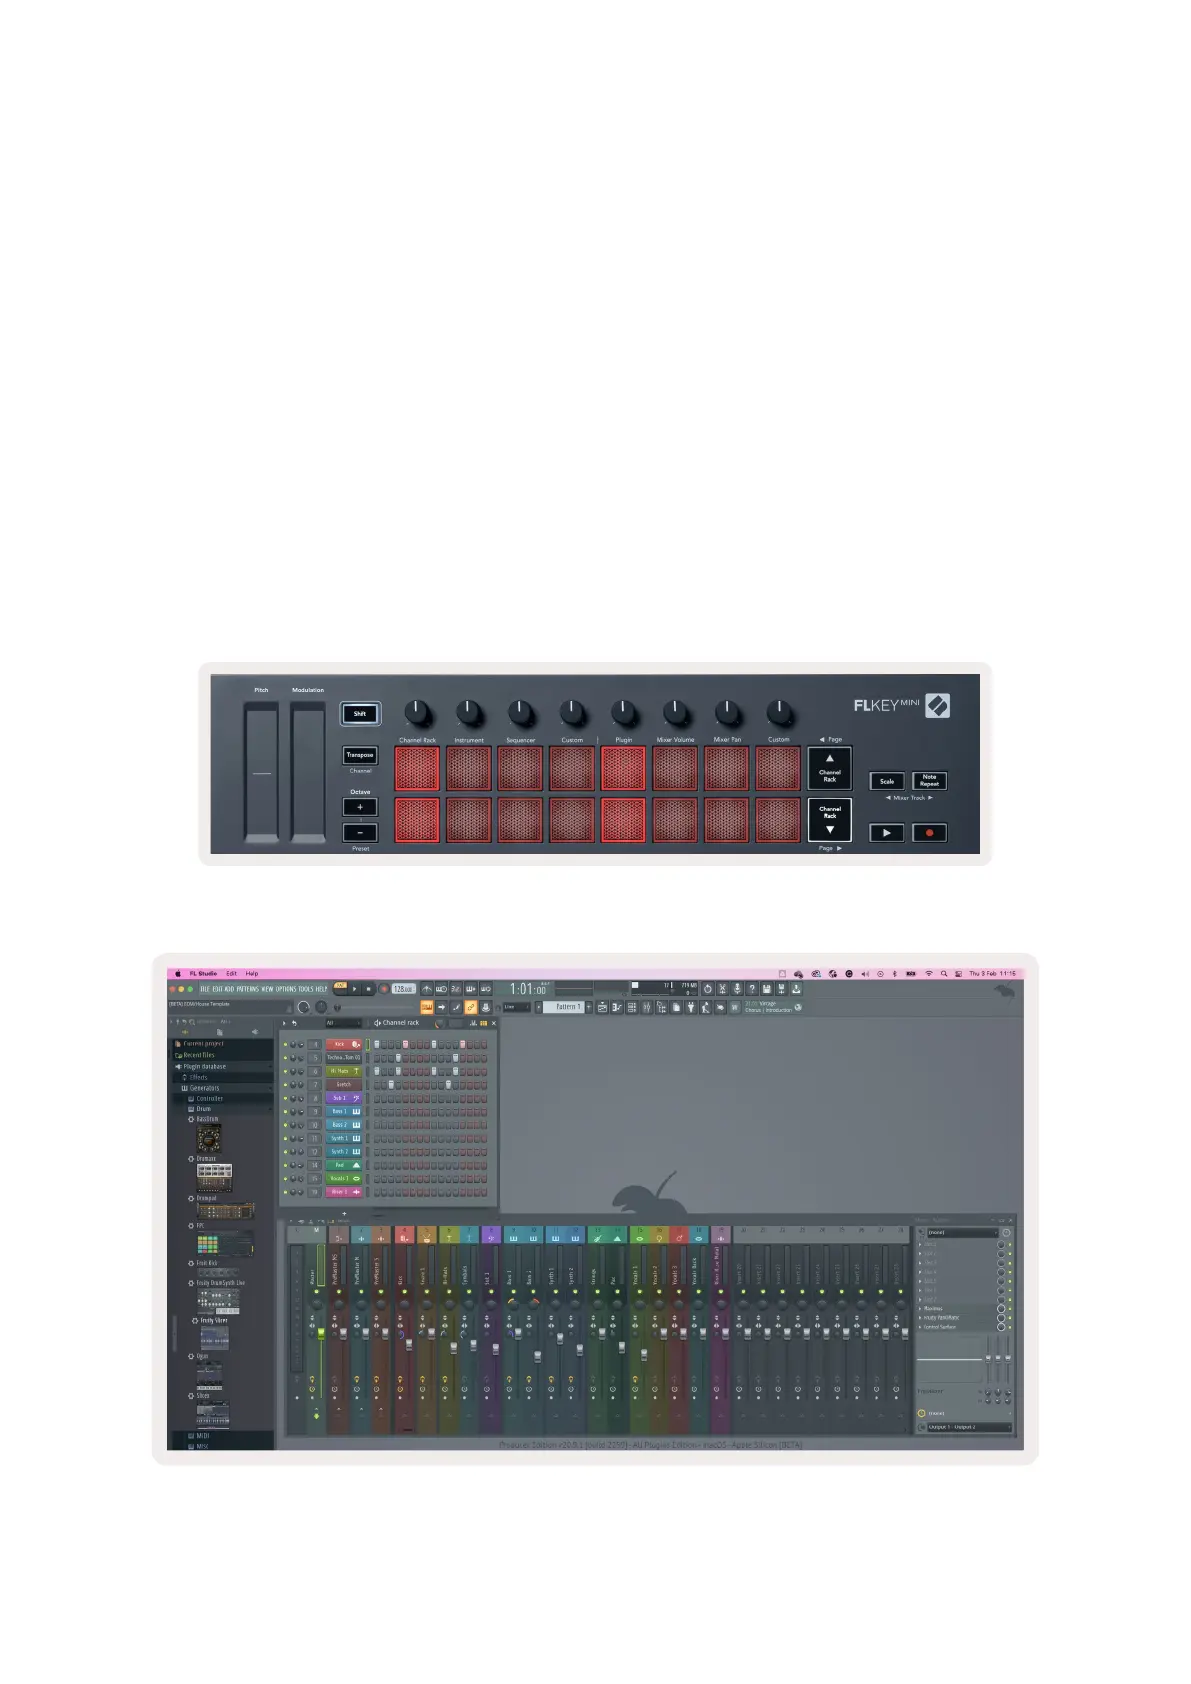Click the plus button below channel rack

click(x=344, y=1213)
